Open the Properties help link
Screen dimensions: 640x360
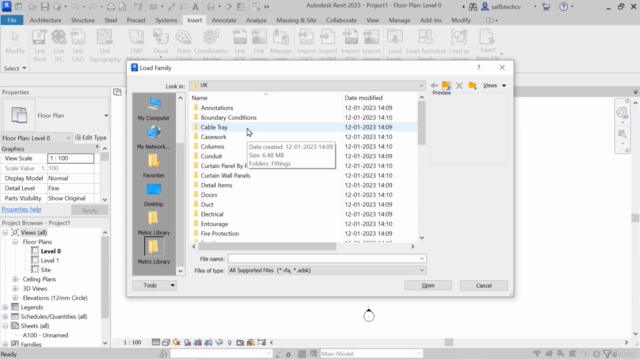point(21,209)
